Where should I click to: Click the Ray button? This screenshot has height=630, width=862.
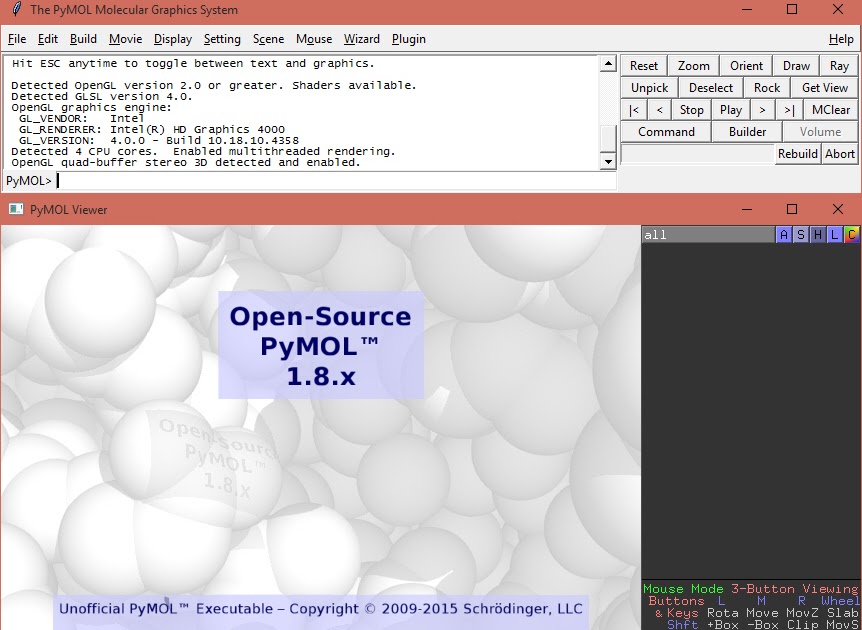pos(839,66)
